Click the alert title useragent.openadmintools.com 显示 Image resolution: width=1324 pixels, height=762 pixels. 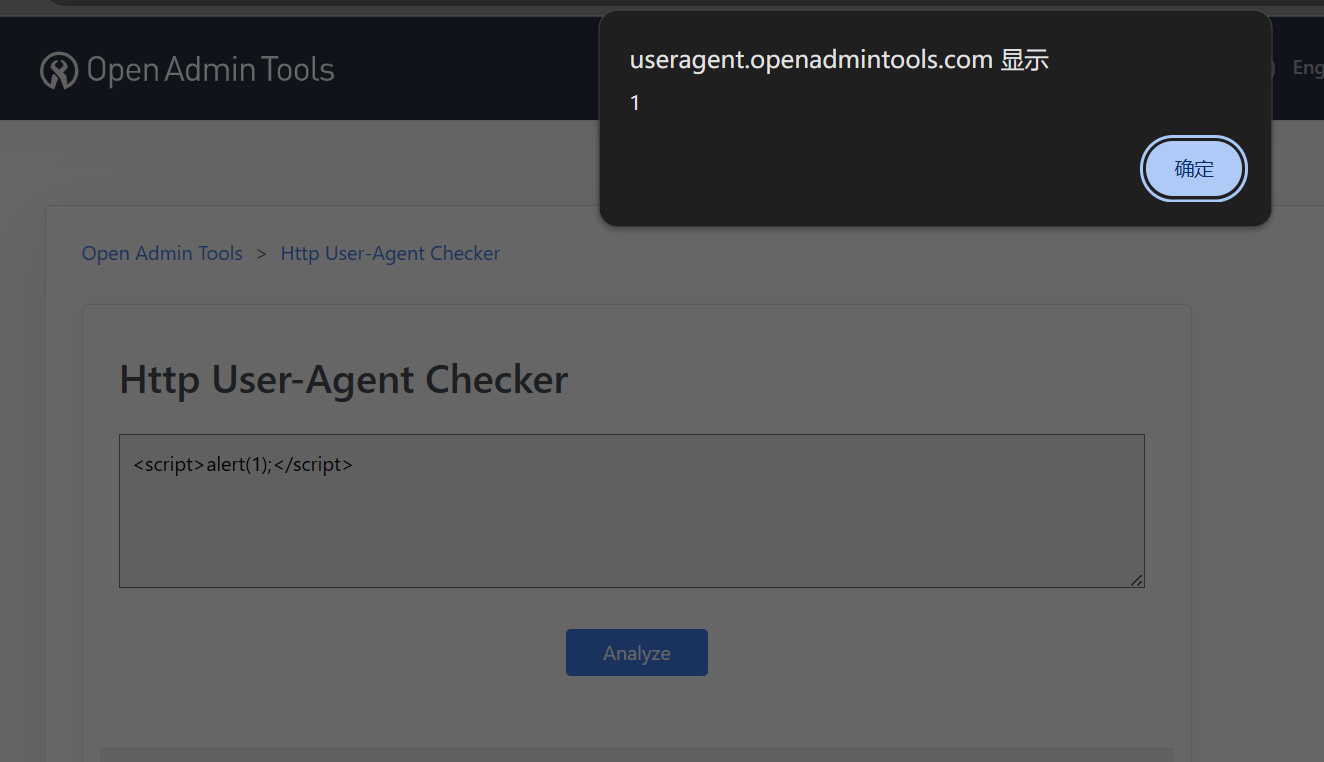(x=839, y=60)
